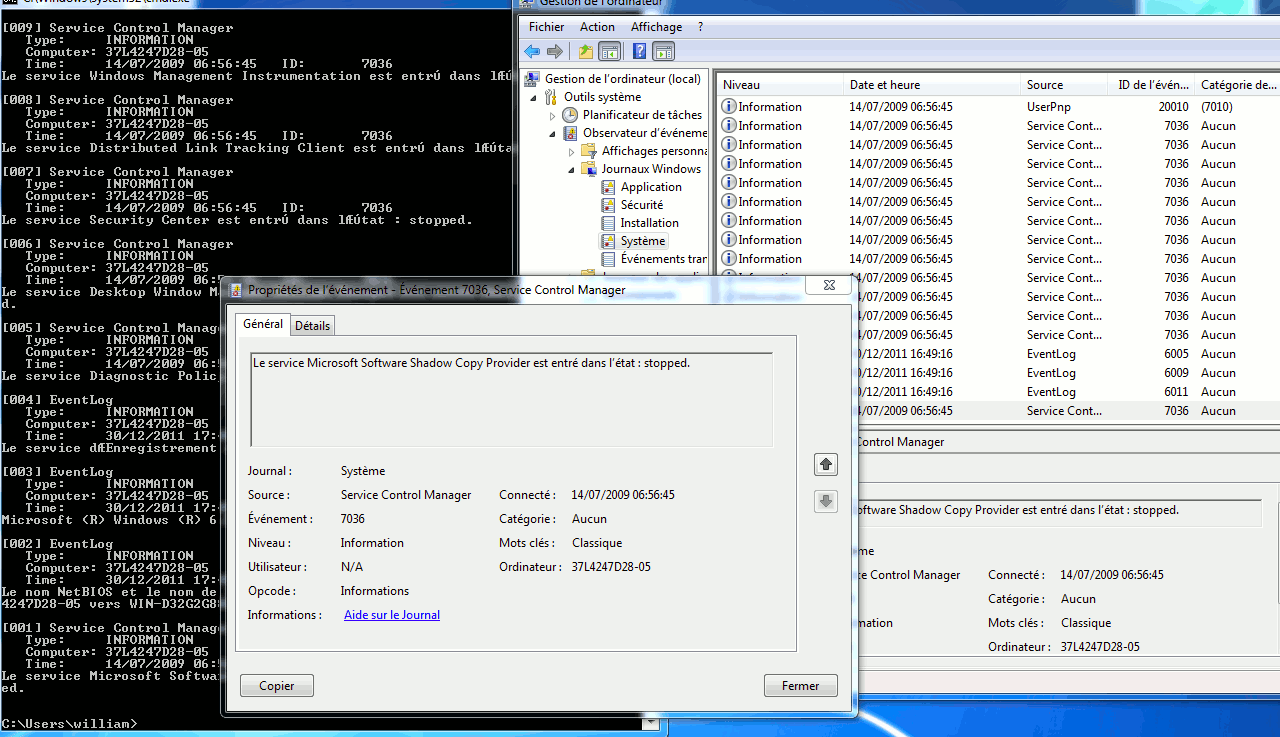This screenshot has width=1280, height=737.
Task: Click the up-one-level folder toolbar icon
Action: coord(586,52)
